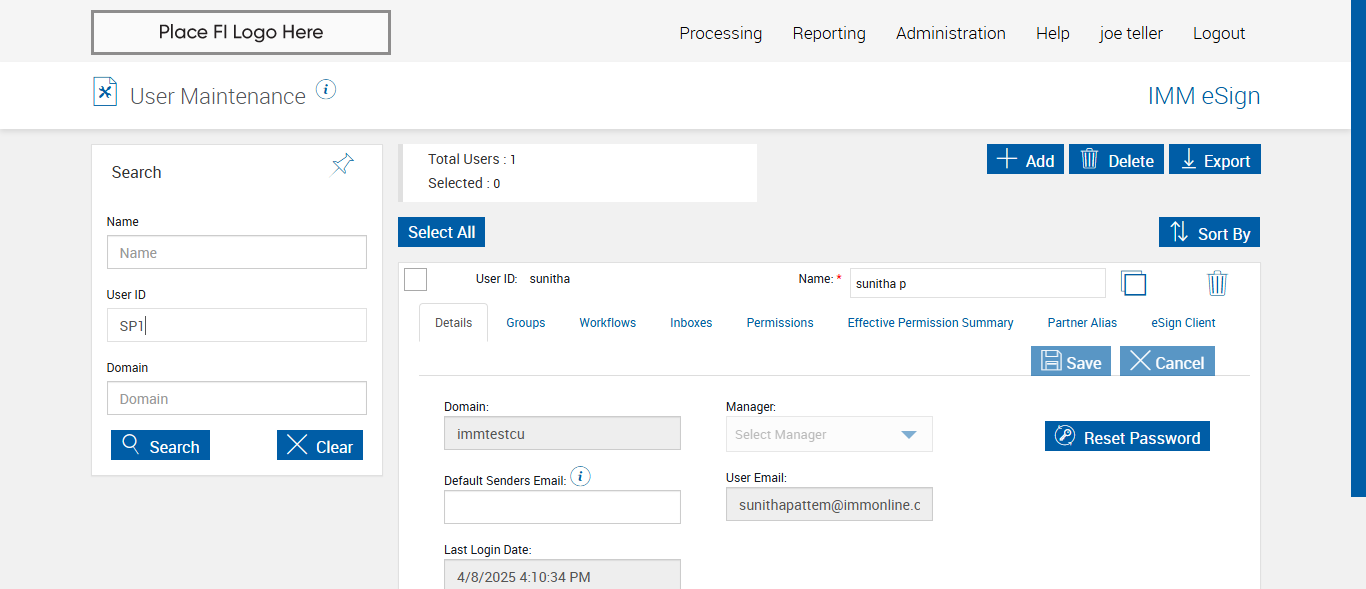Click the Export download button
1366x589 pixels.
click(1214, 160)
